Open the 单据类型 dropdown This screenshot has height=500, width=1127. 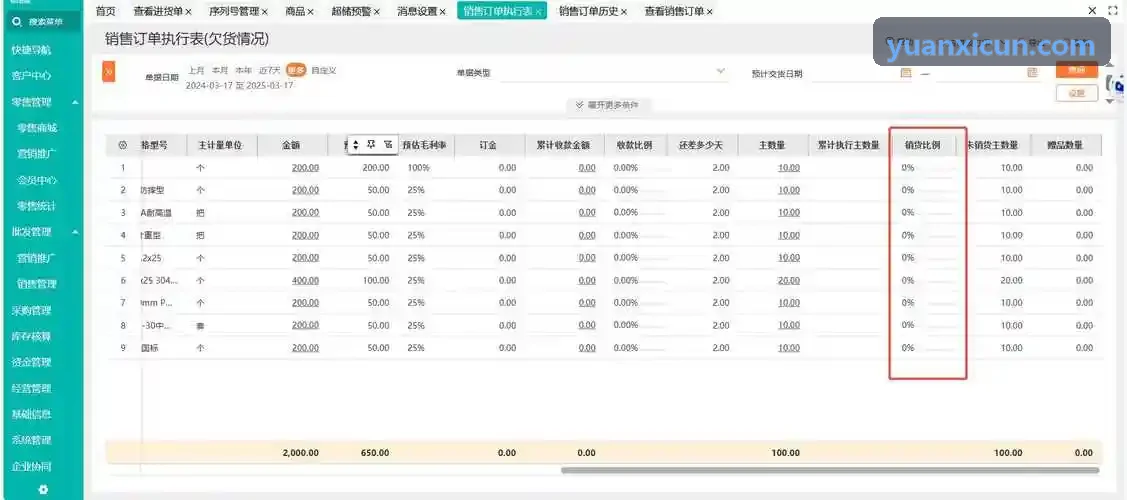coord(615,73)
